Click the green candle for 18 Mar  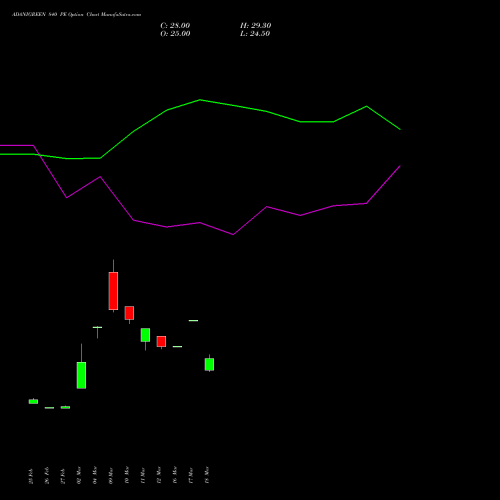(x=209, y=364)
